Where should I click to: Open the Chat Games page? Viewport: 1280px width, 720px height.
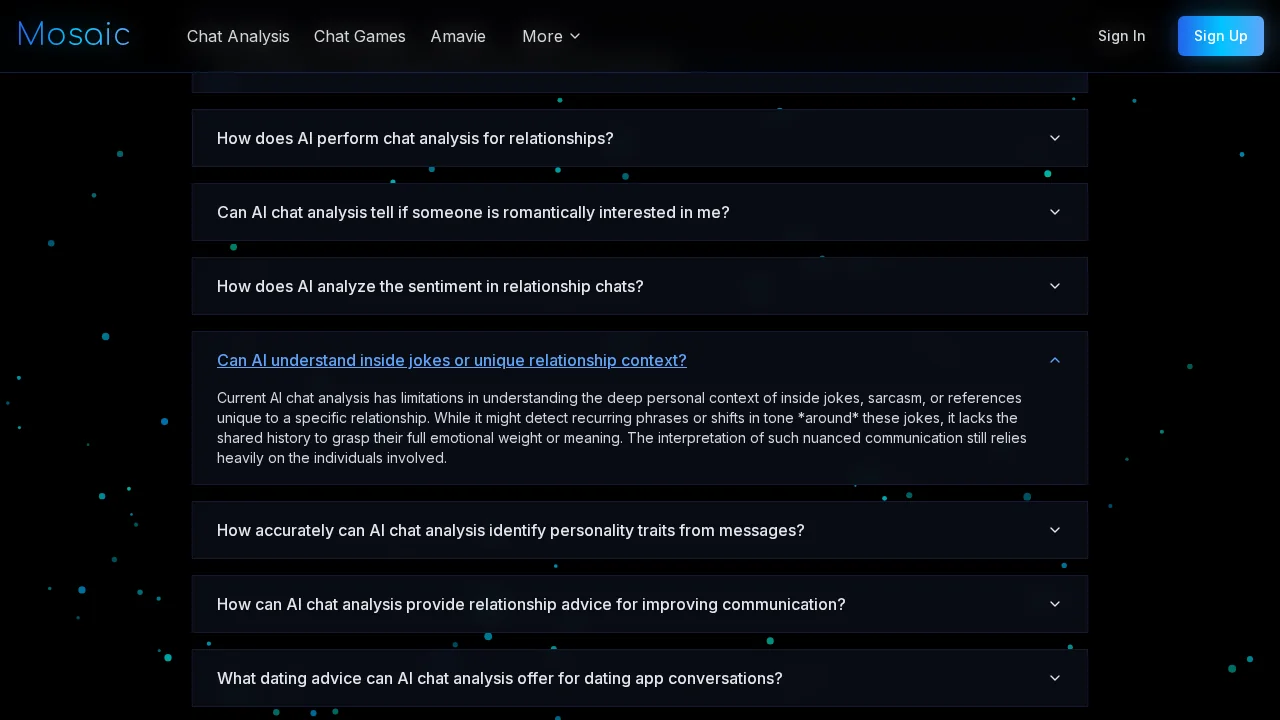[359, 36]
